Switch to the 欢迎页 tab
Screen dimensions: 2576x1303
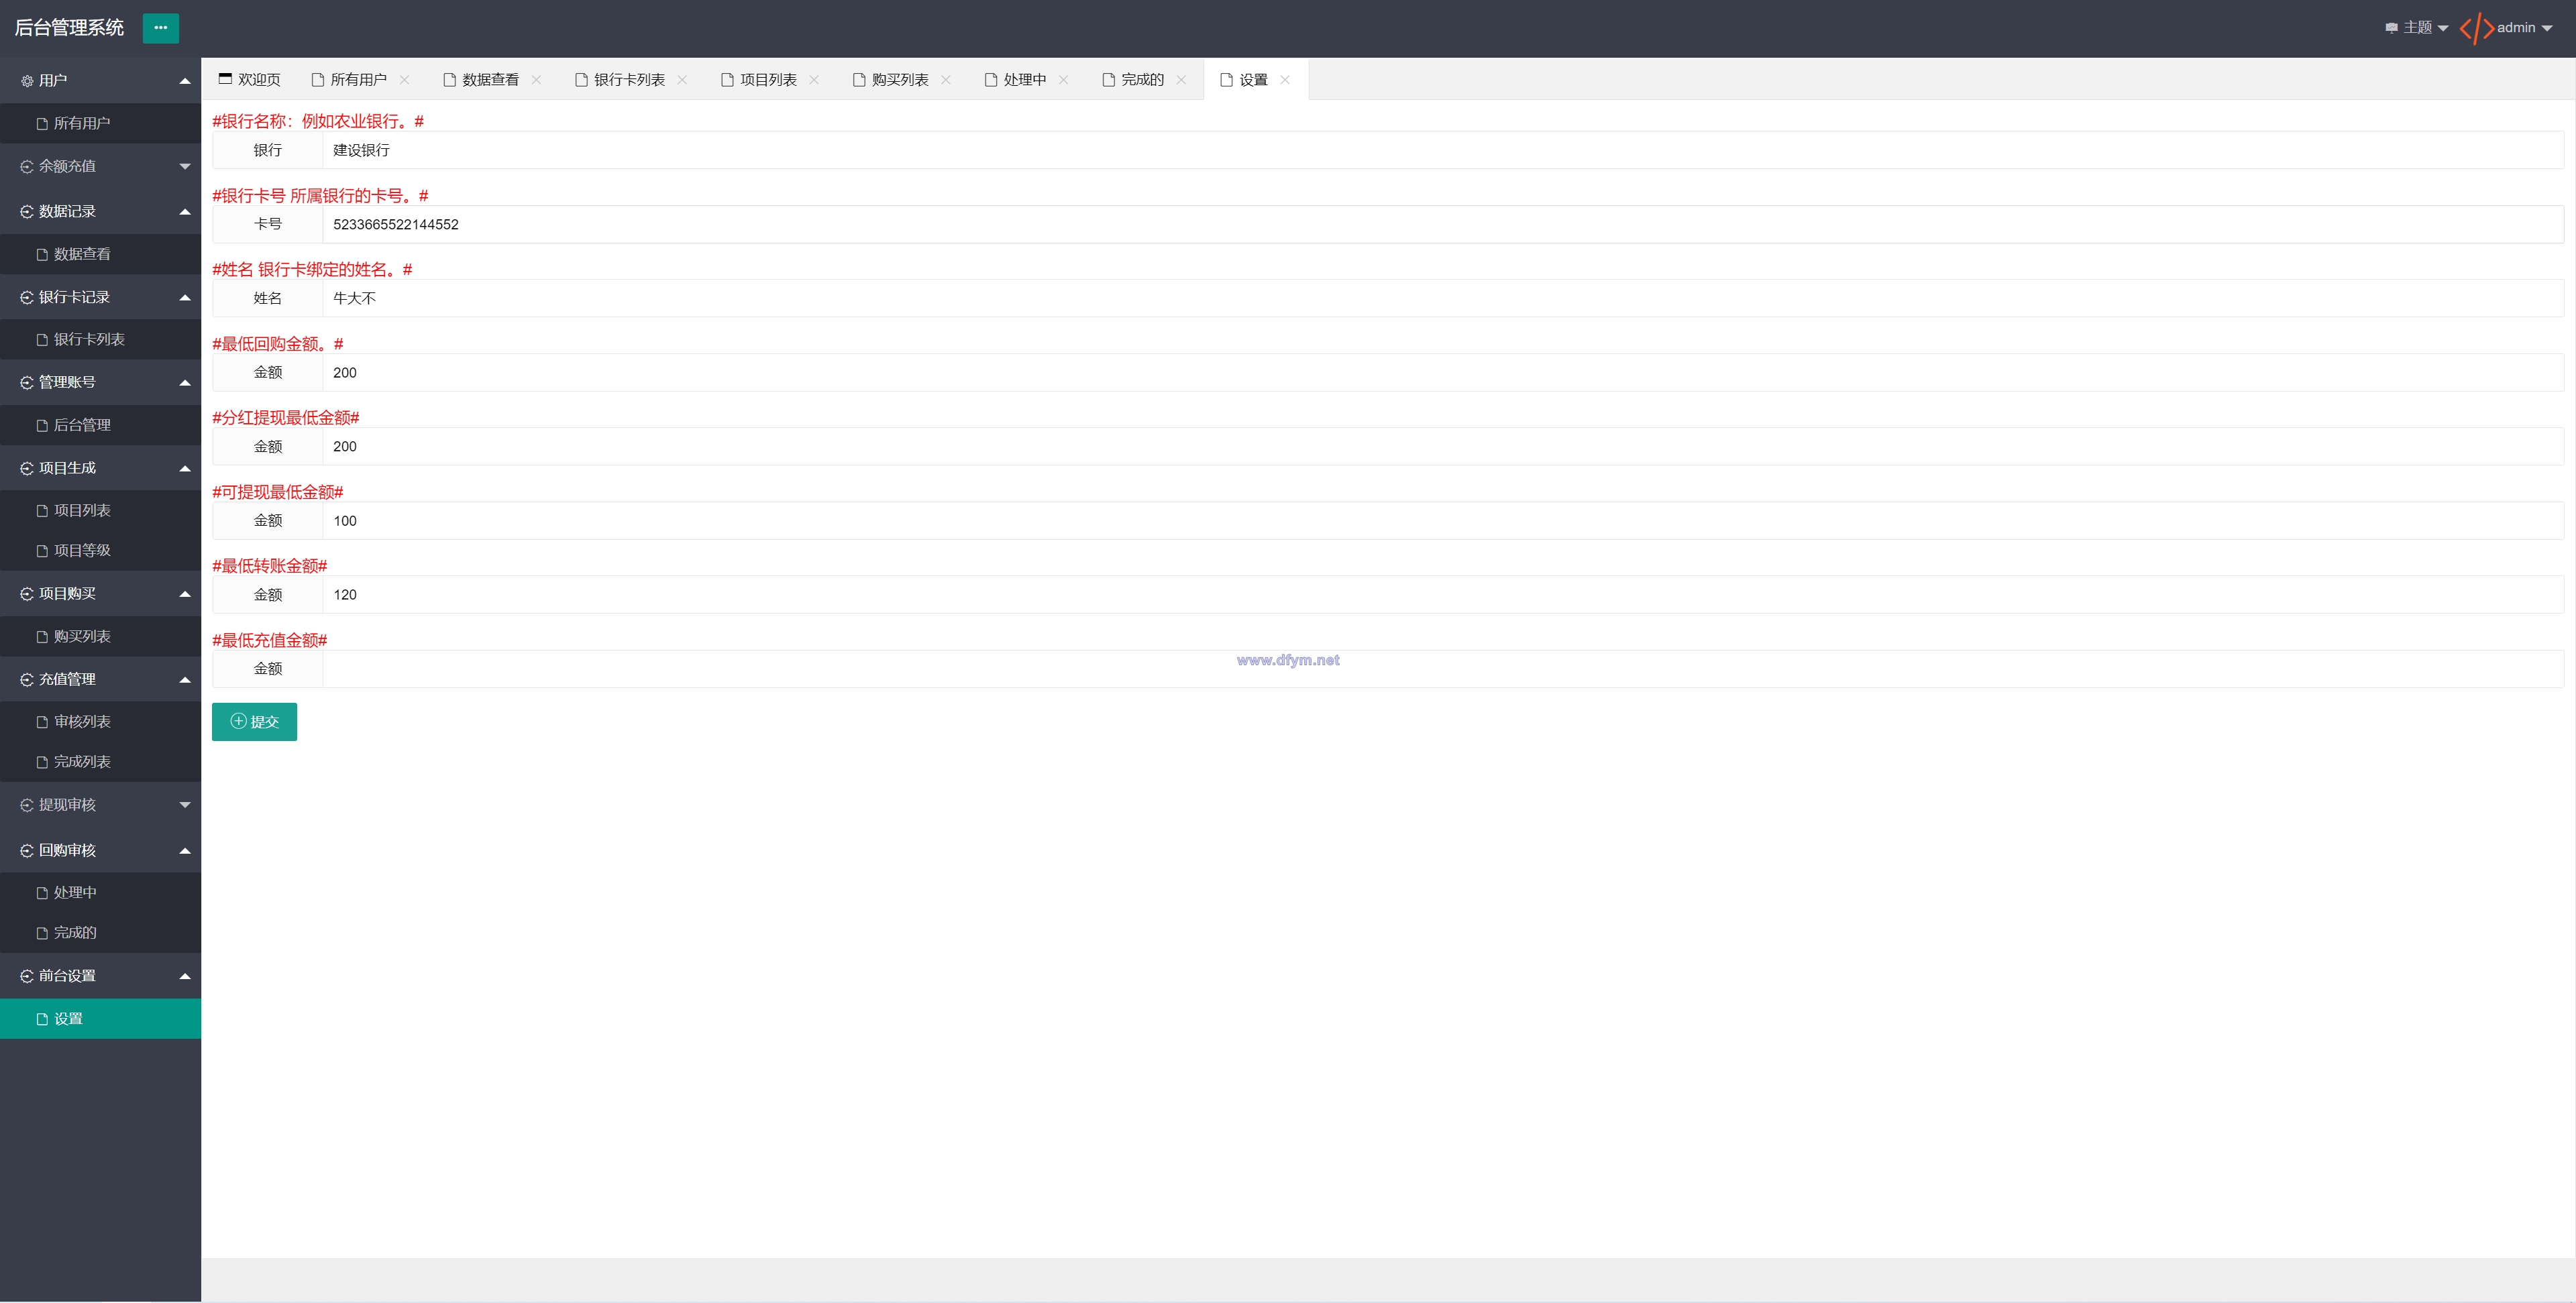(x=250, y=80)
